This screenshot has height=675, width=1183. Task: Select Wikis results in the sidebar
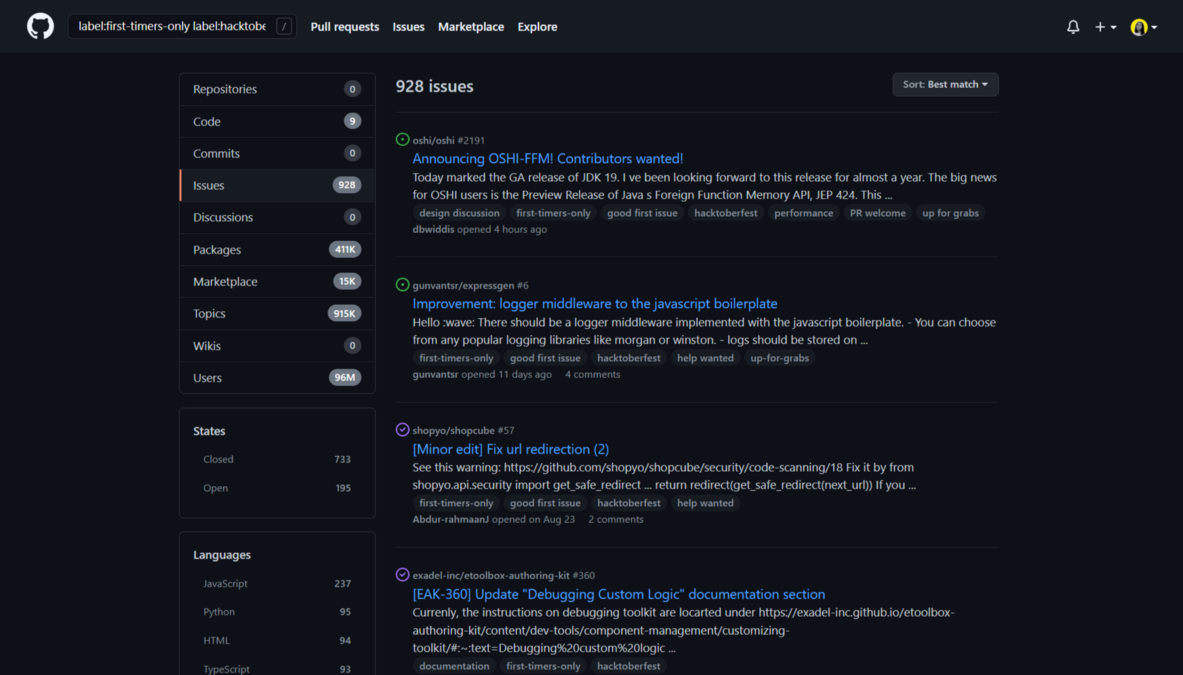point(277,345)
